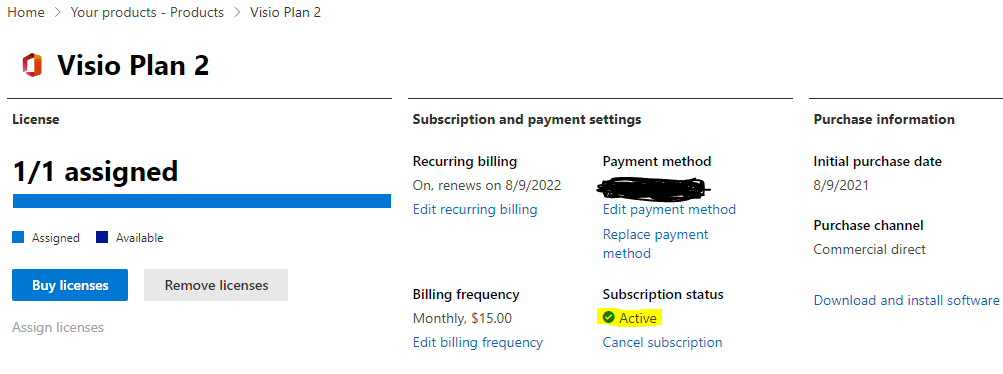Click the light blue Assigned legend square
The width and height of the screenshot is (1003, 374).
click(x=18, y=238)
